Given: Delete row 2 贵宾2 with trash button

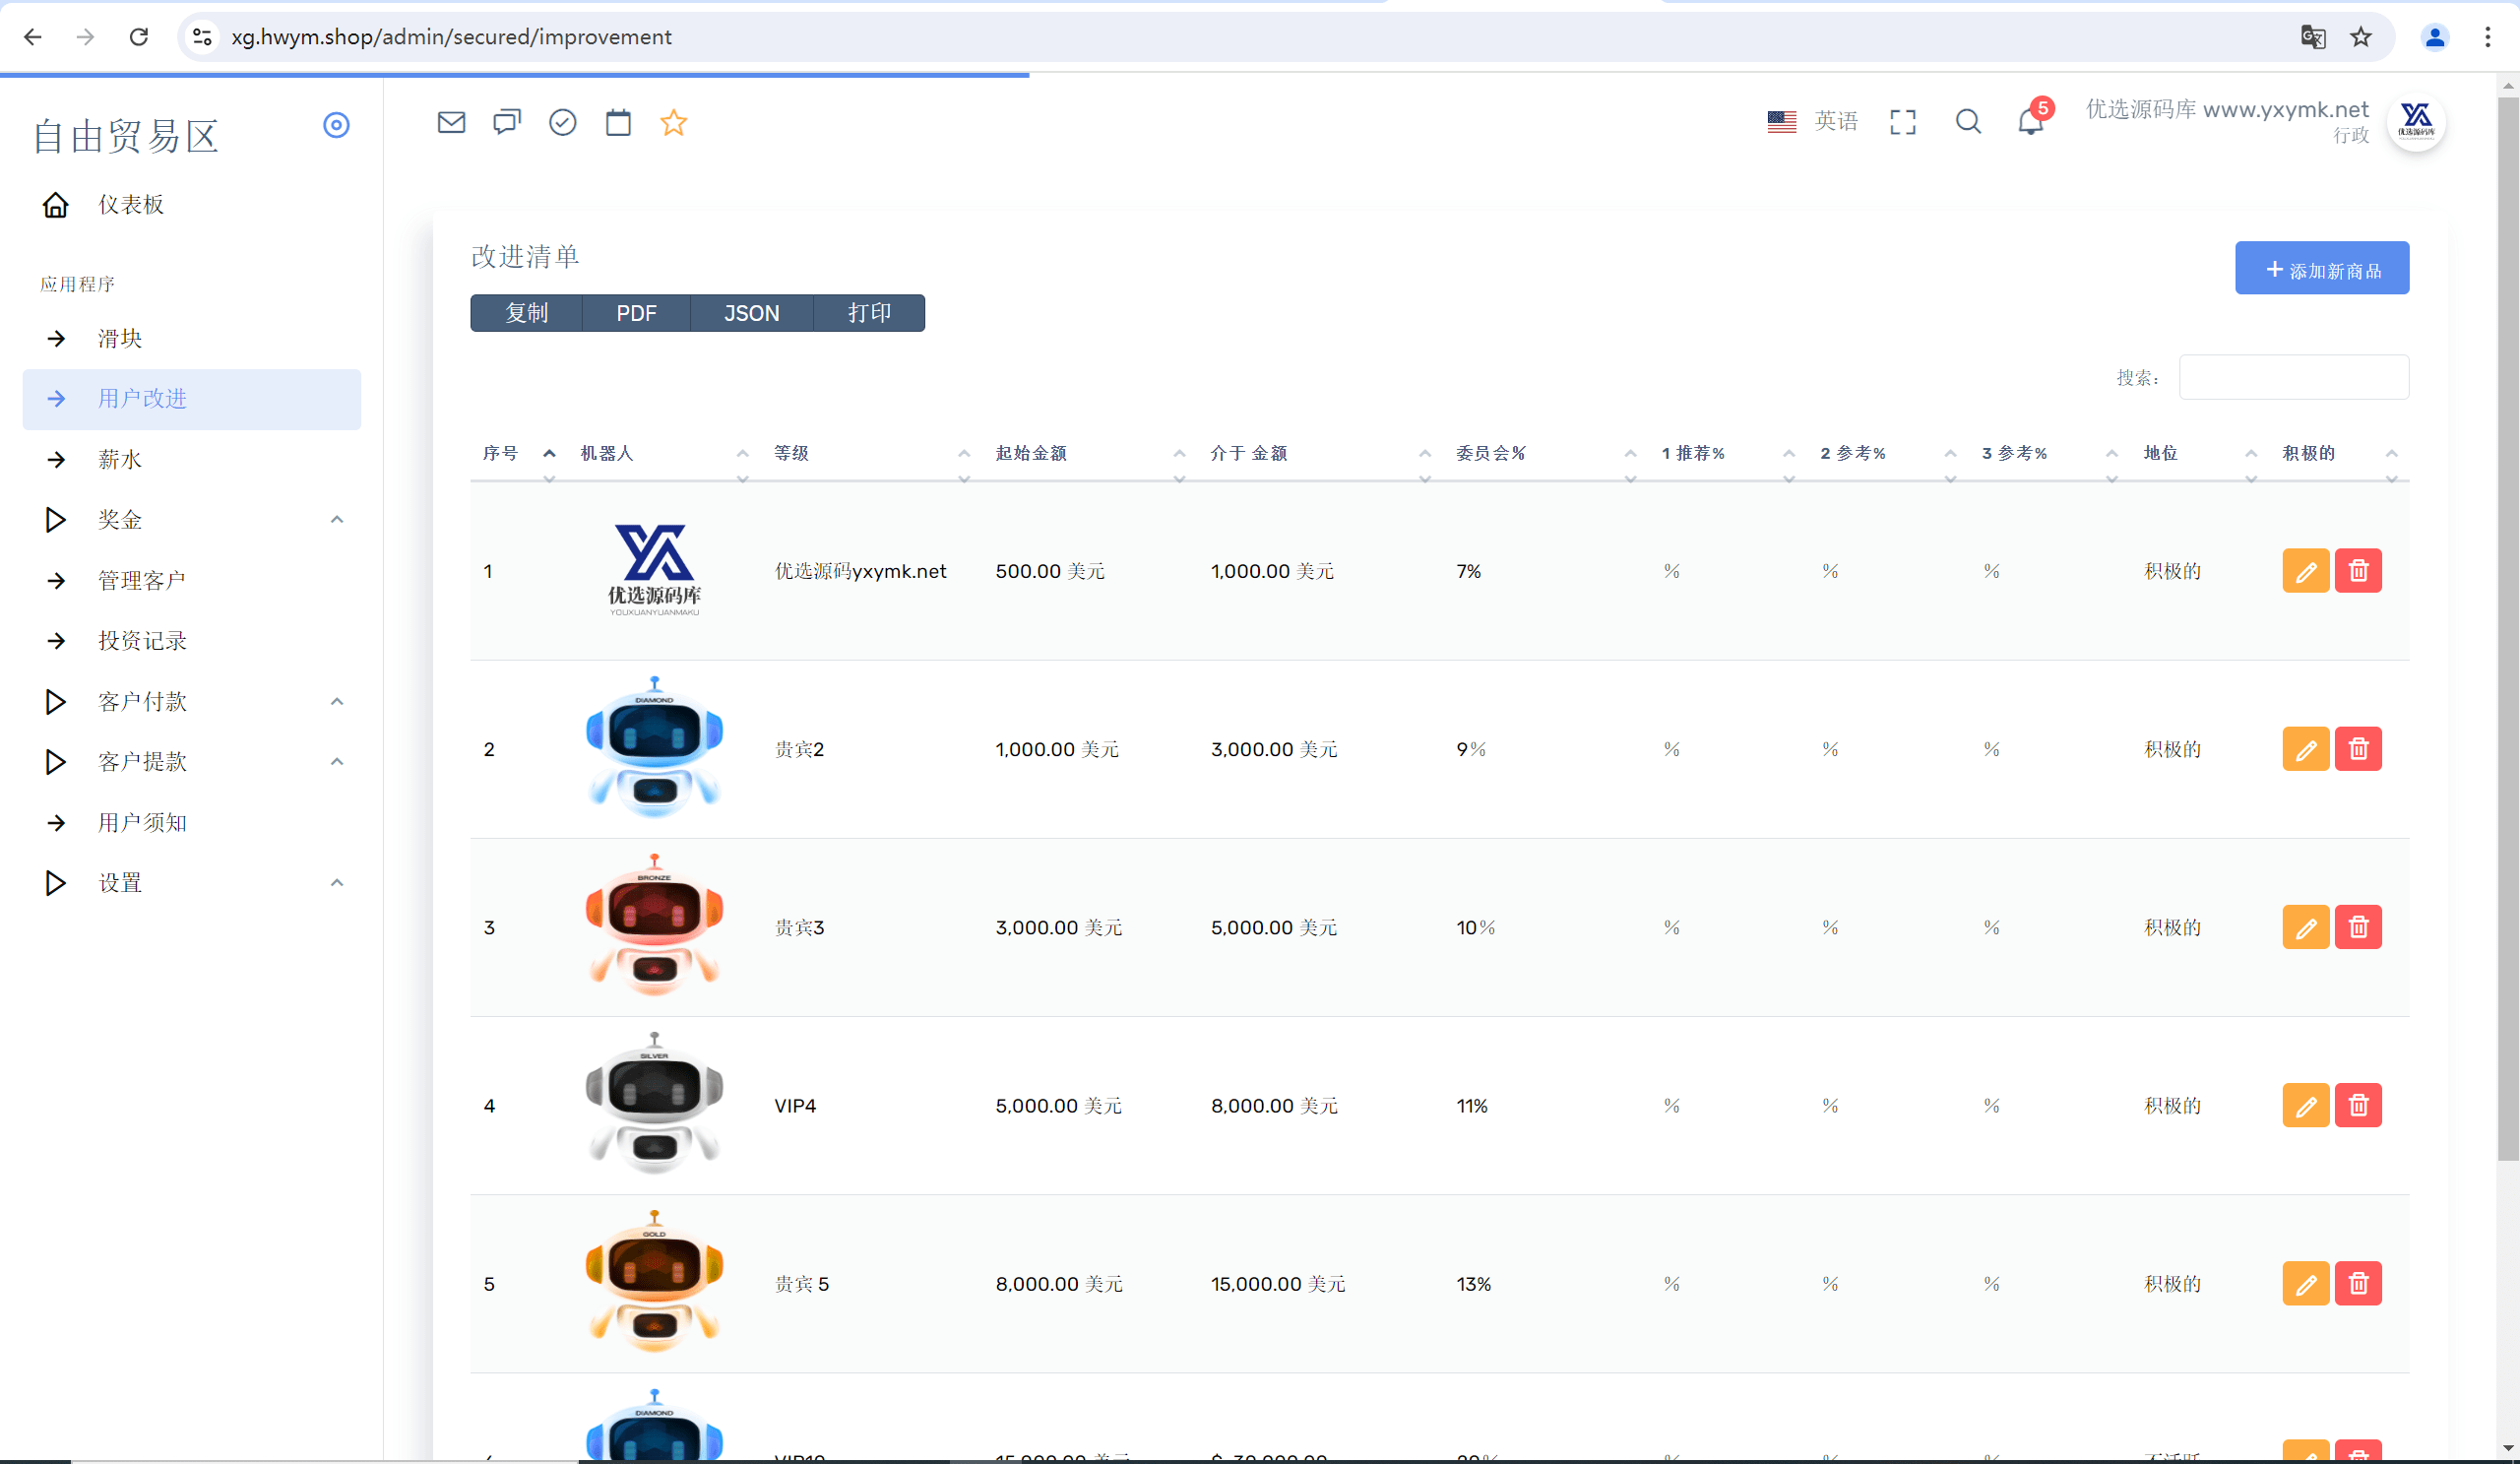Looking at the screenshot, I should point(2358,749).
